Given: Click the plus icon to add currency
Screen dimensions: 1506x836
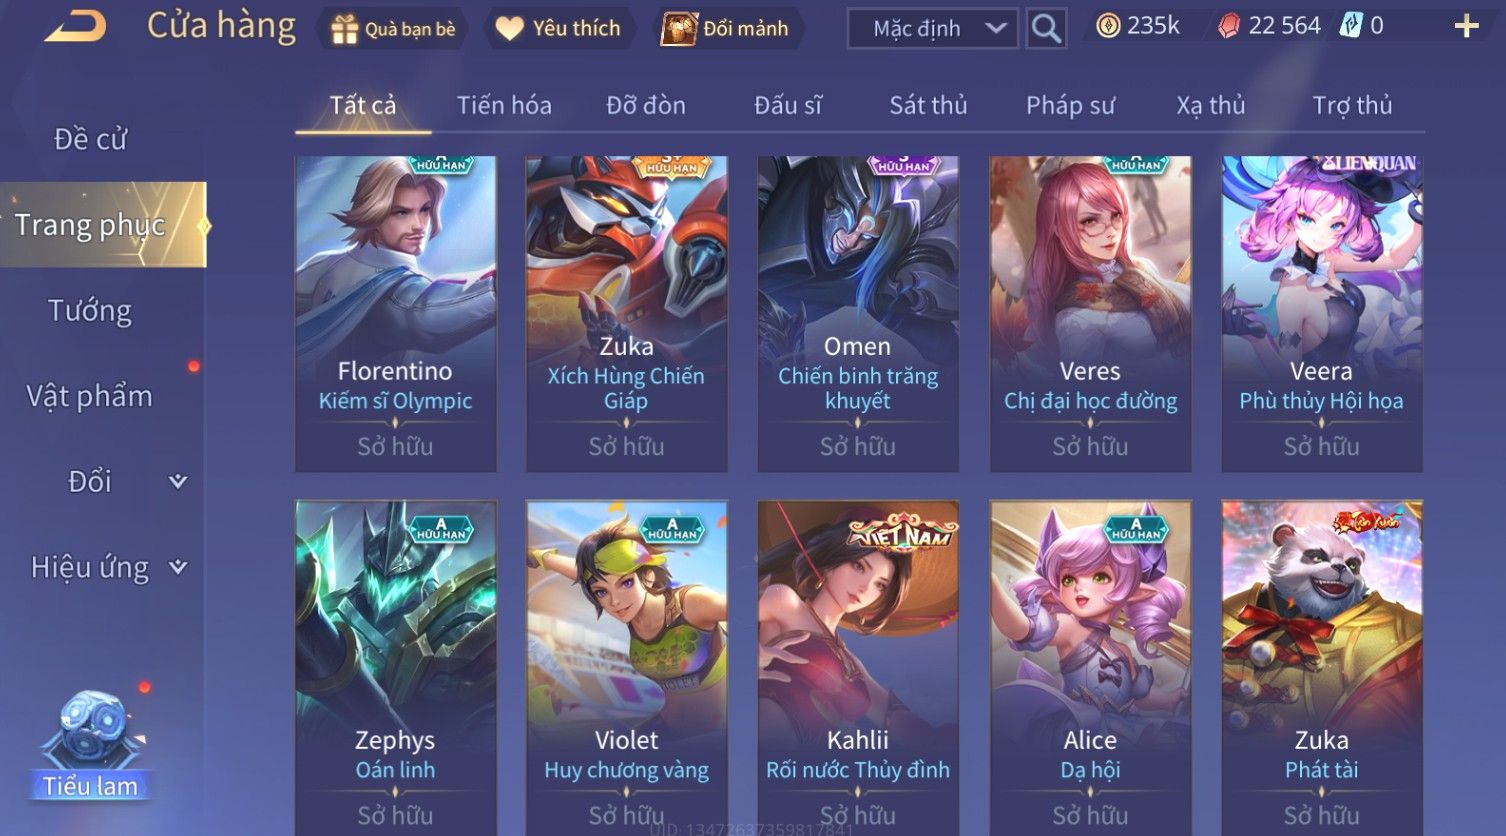Looking at the screenshot, I should 1466,26.
